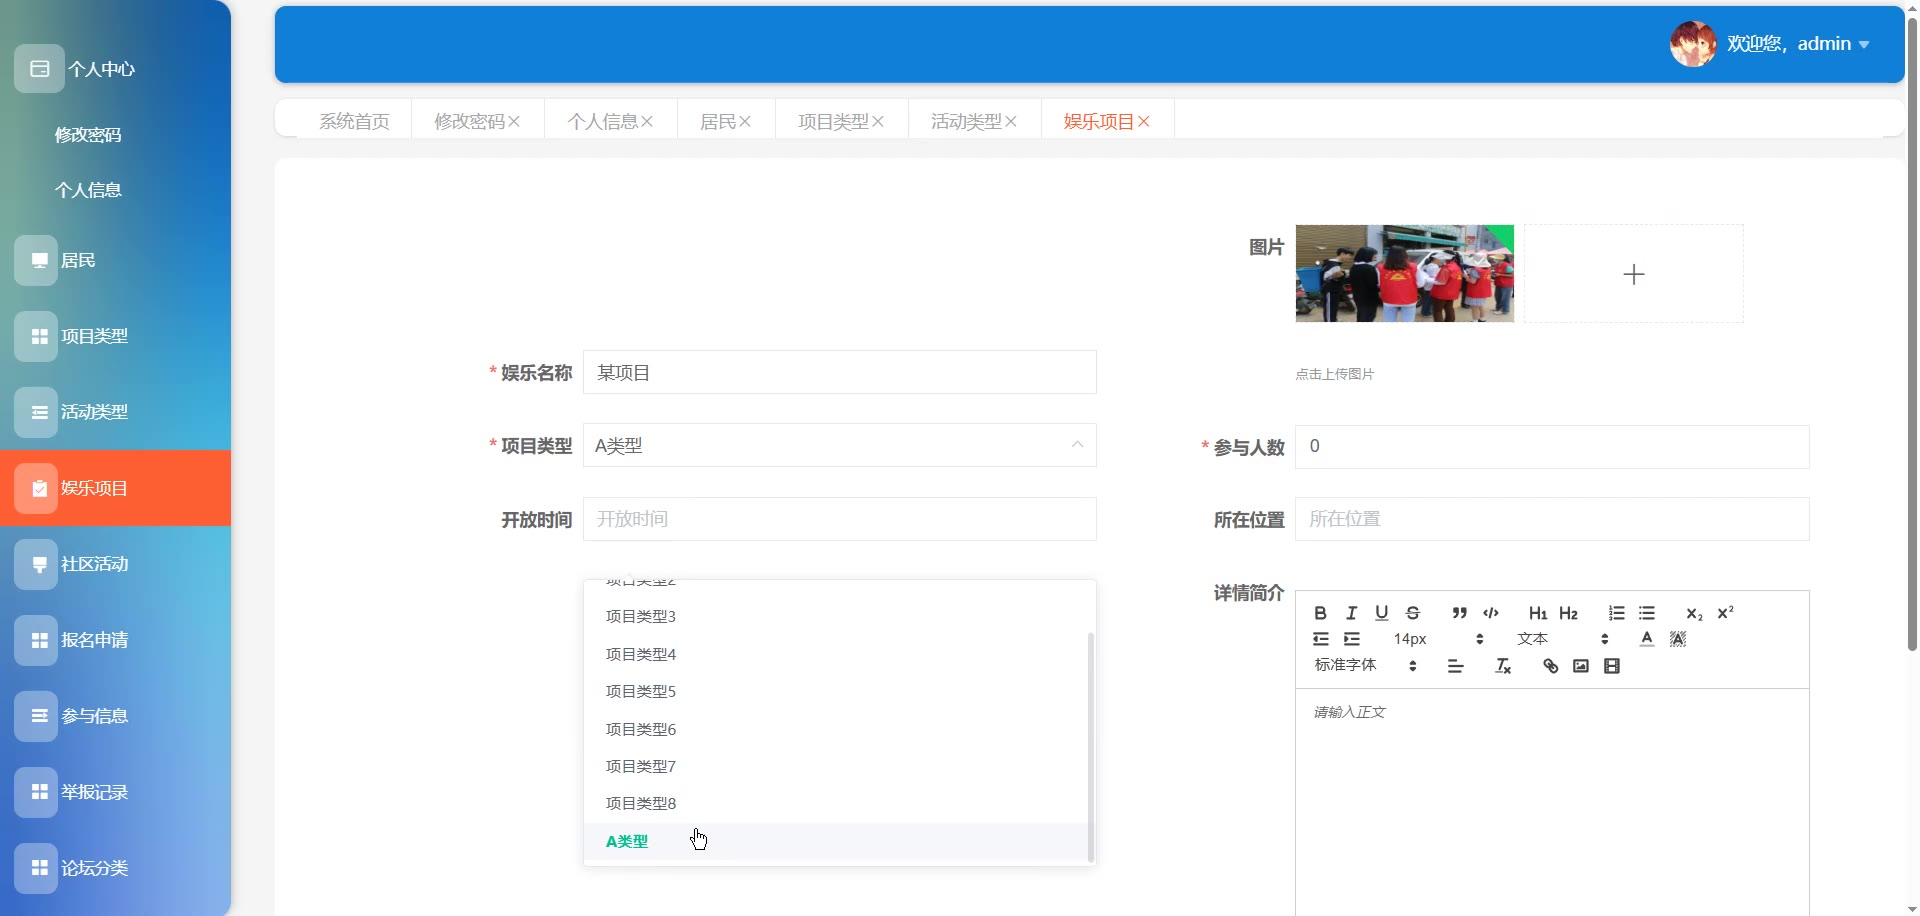The height and width of the screenshot is (916, 1920).
Task: Toggle bold formatting in the editor
Action: point(1320,613)
